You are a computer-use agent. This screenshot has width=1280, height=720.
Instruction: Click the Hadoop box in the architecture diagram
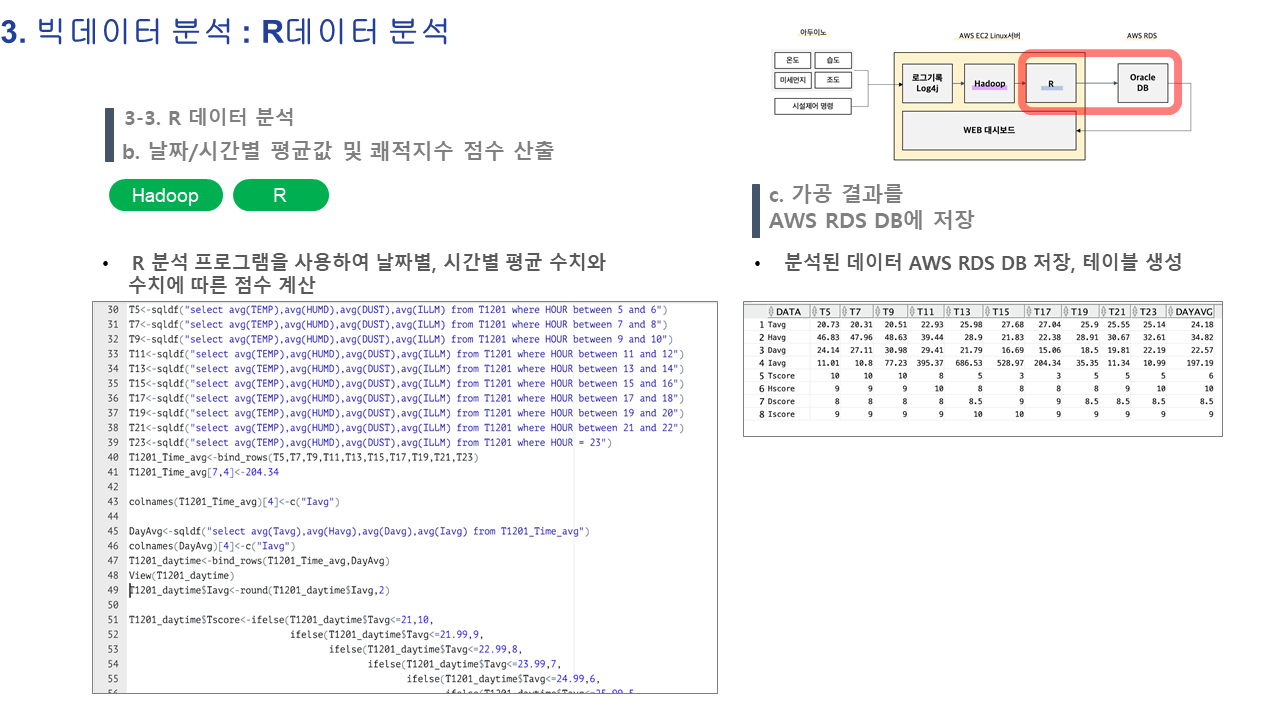tap(989, 83)
